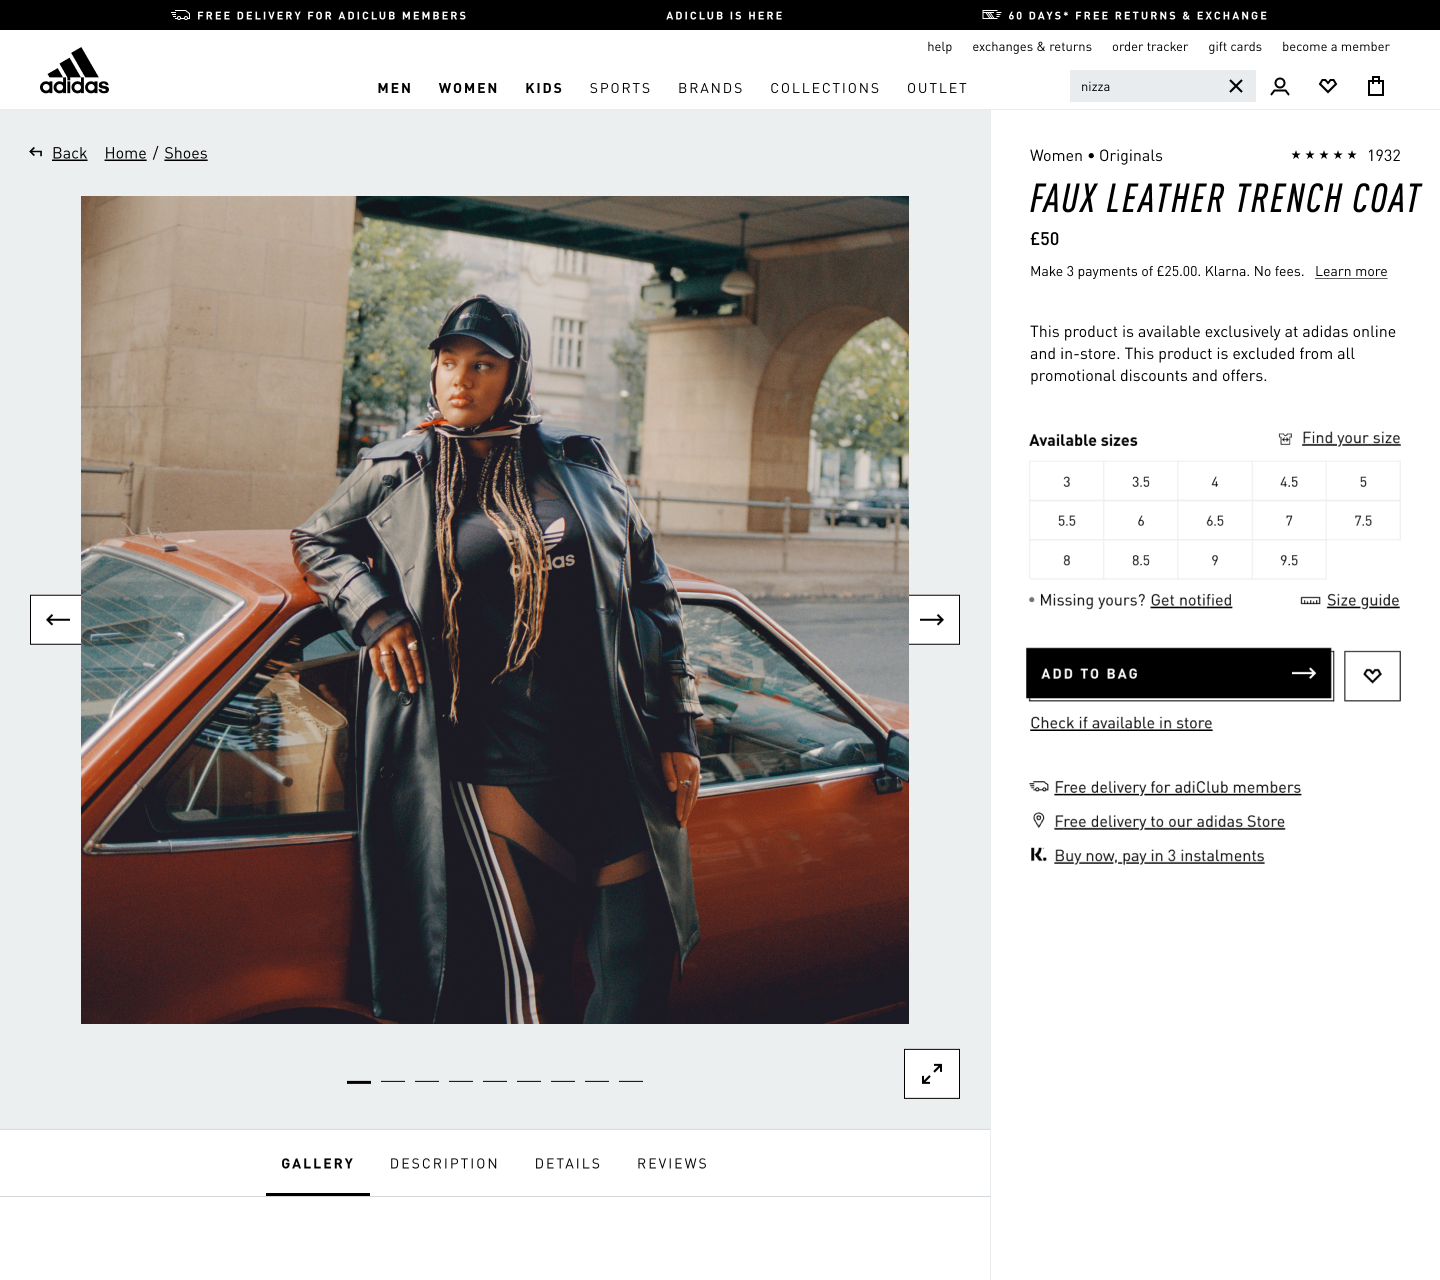Clear the search field with the X icon

tap(1236, 86)
